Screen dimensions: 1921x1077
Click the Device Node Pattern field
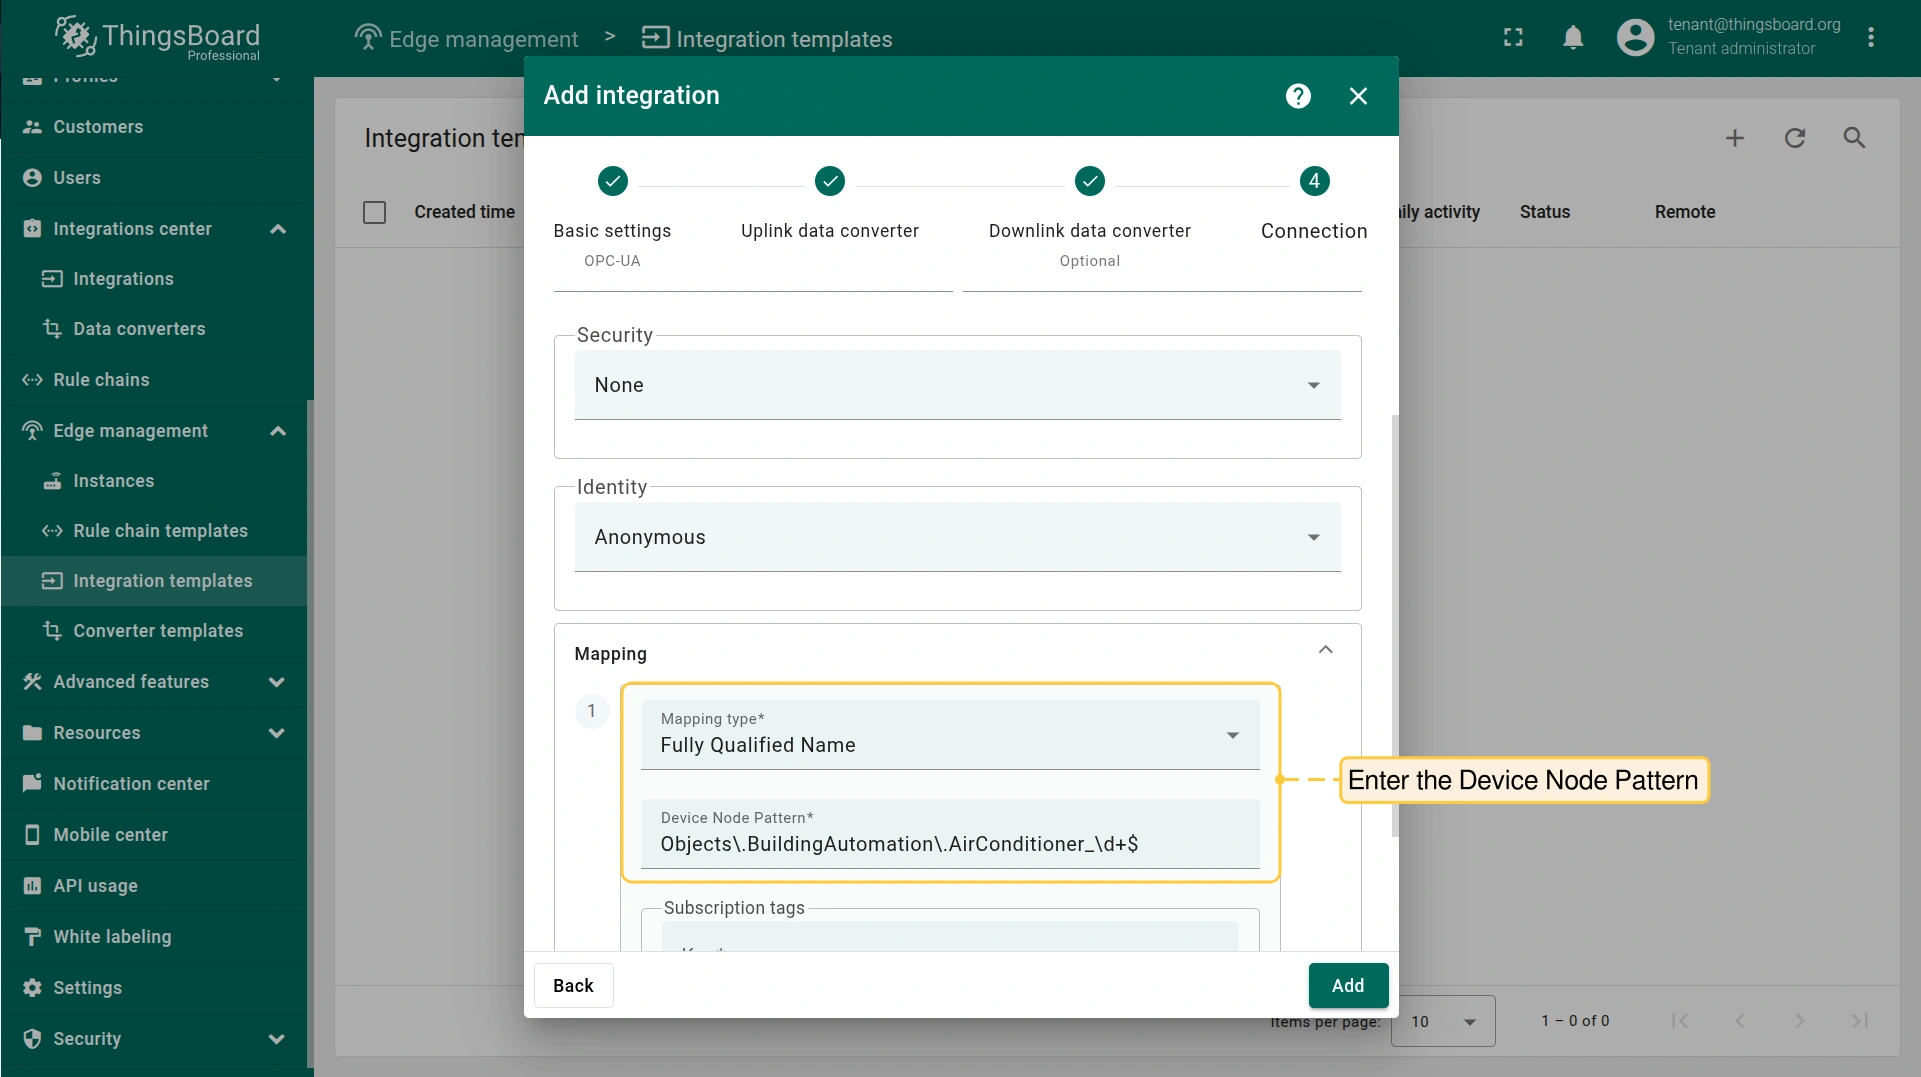point(949,844)
